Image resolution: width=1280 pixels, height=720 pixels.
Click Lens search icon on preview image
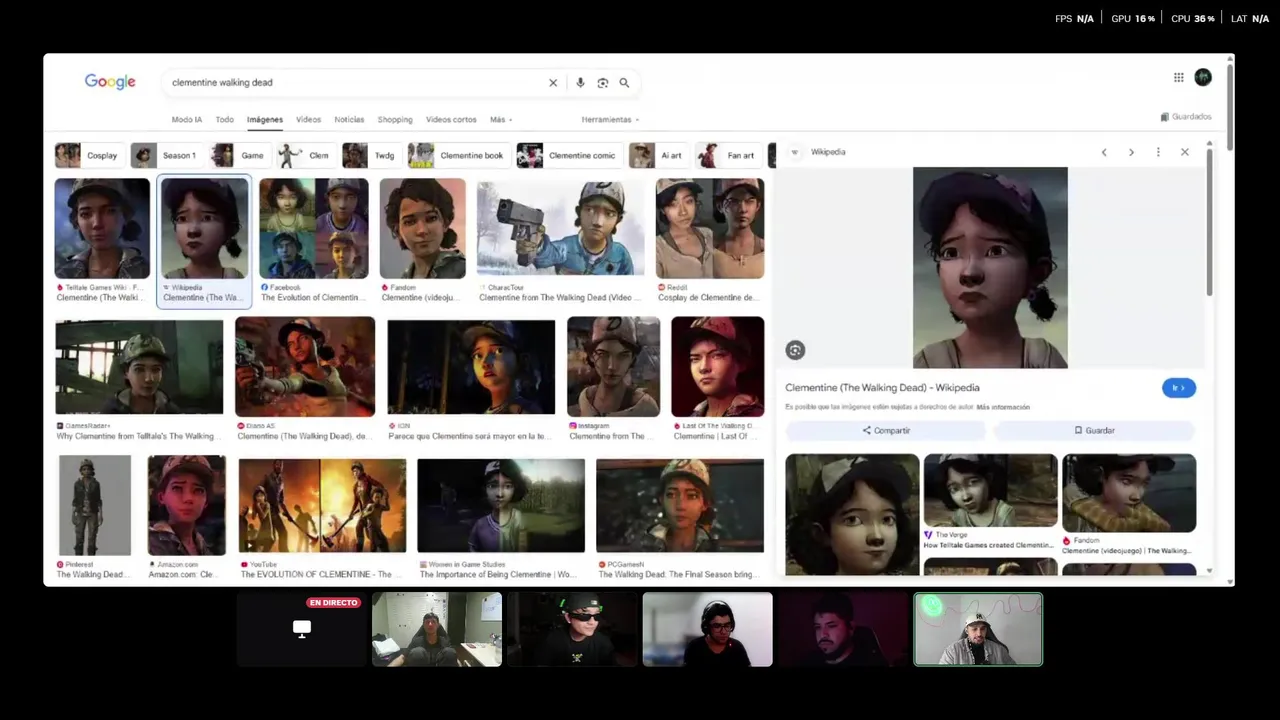[x=795, y=350]
